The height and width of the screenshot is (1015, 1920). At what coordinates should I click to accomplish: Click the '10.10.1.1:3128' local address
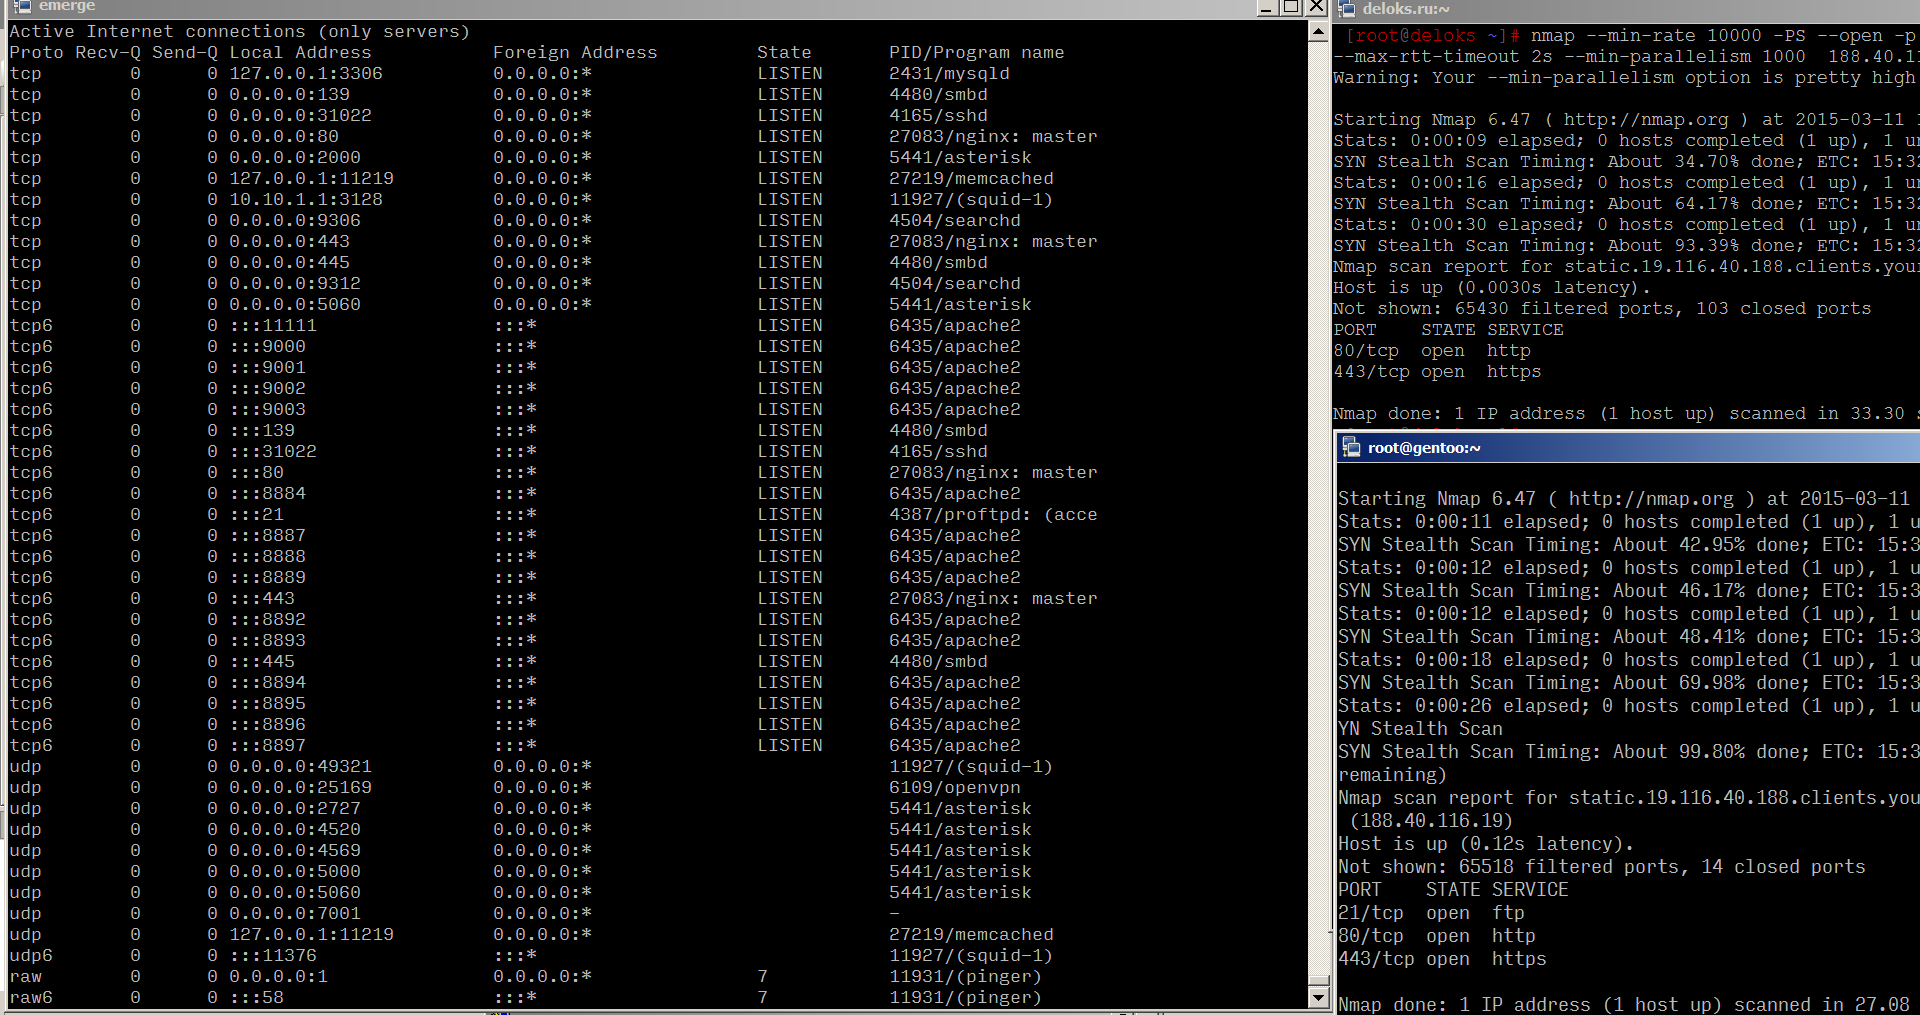click(x=306, y=199)
